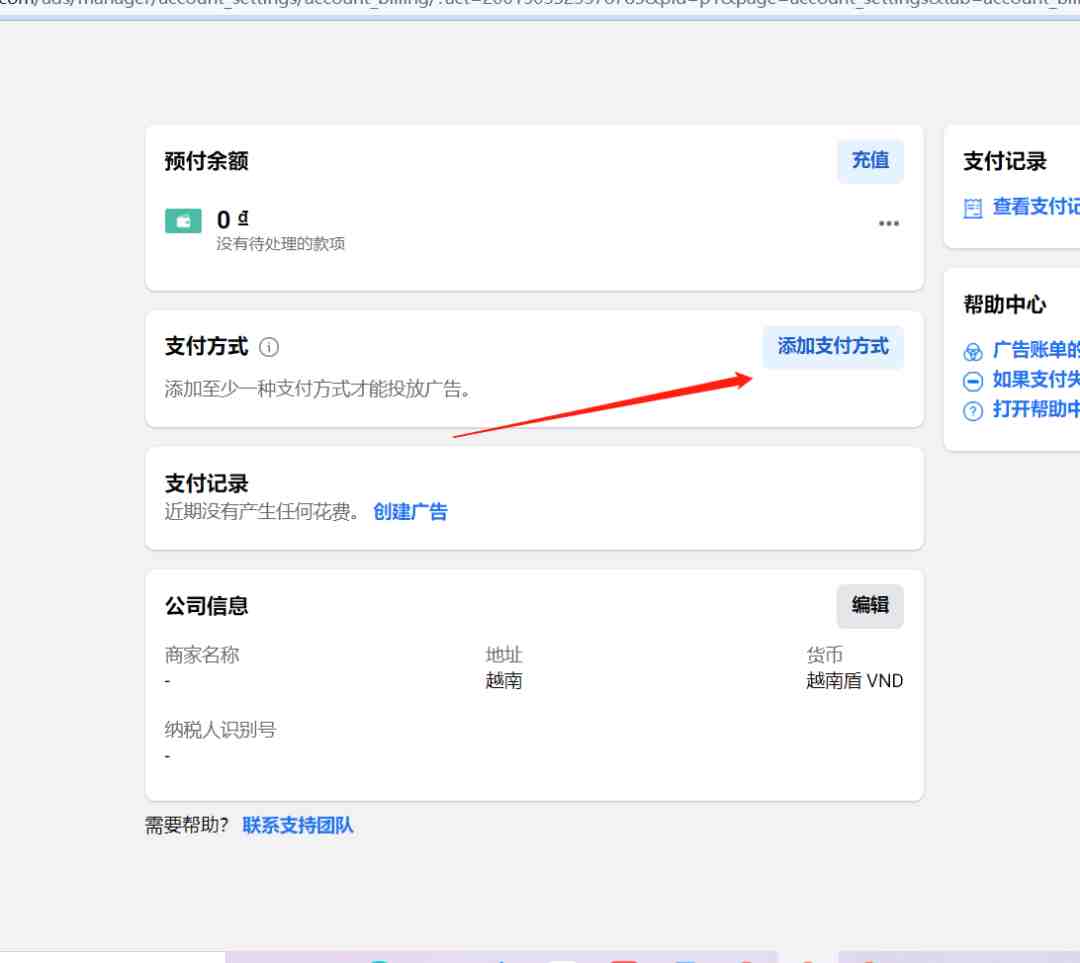Viewport: 1080px width, 963px height.
Task: Select the 越南 address value
Action: [x=503, y=681]
